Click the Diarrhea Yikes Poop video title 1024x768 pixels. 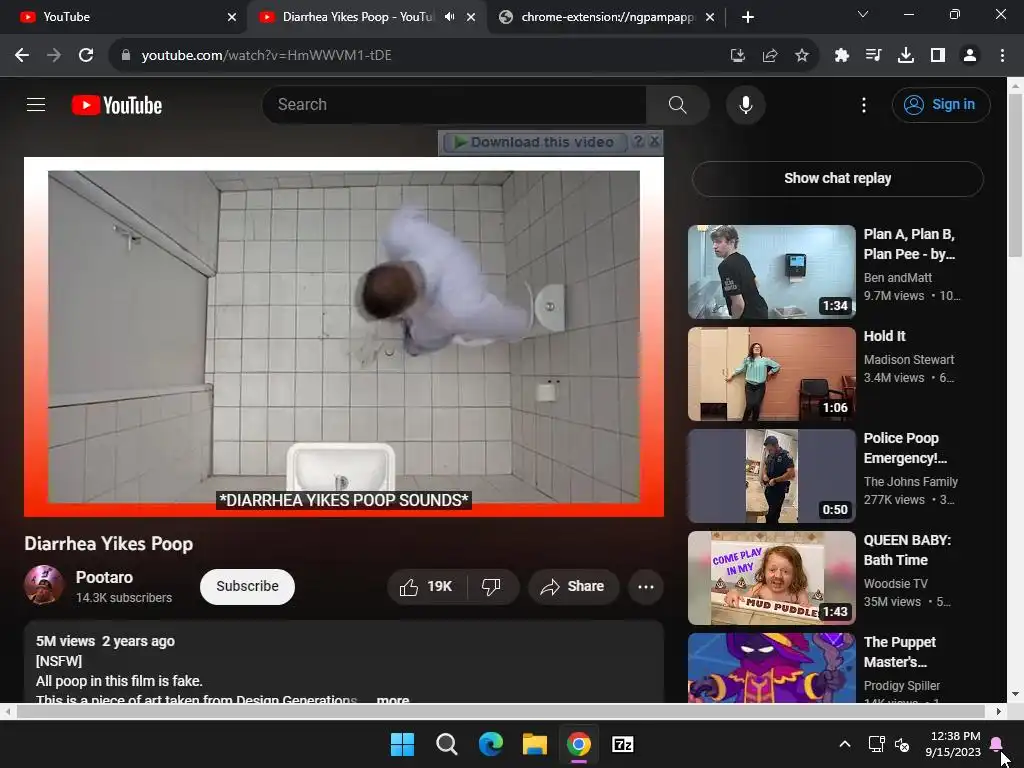108,543
